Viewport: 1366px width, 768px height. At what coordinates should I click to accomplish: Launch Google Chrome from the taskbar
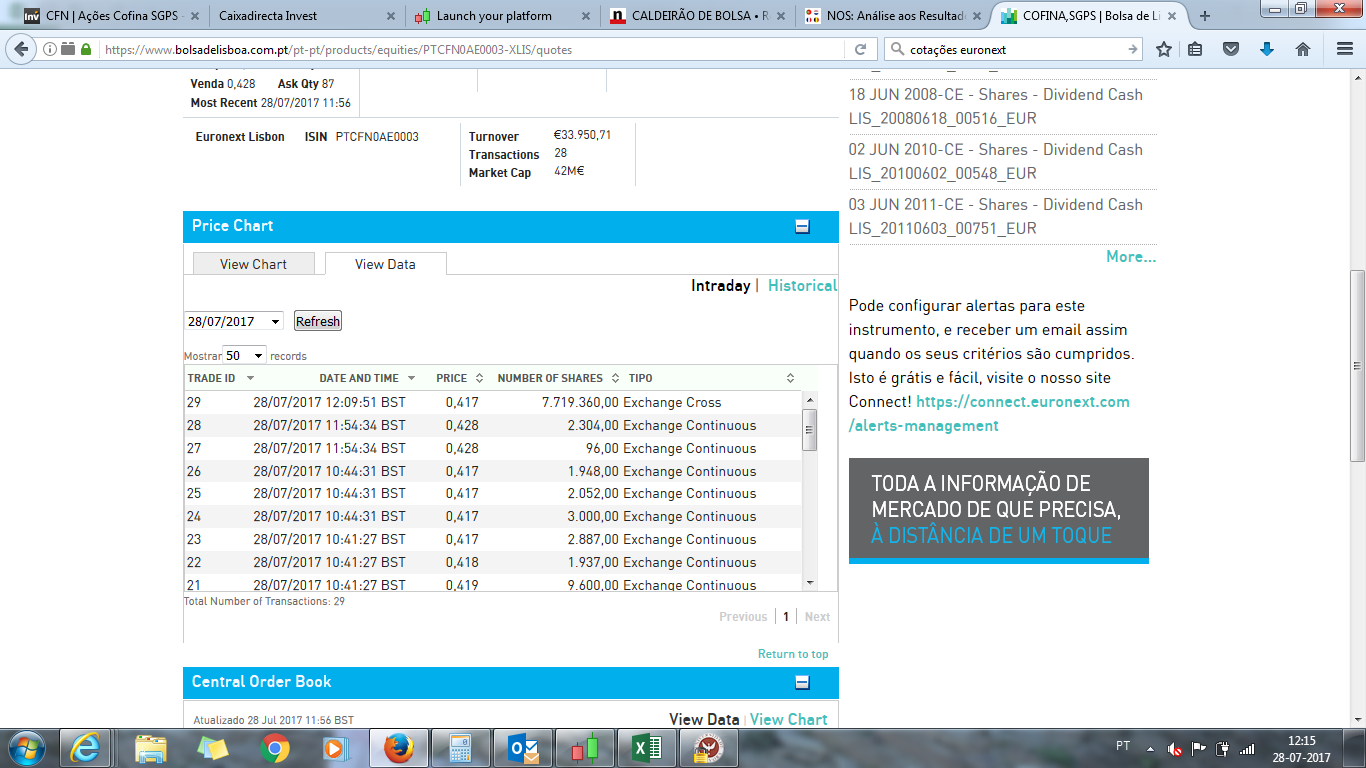pyautogui.click(x=275, y=747)
